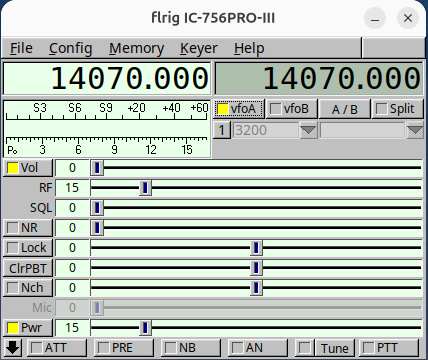Click the ClrPBT button
428x360 pixels.
[x=28, y=268]
